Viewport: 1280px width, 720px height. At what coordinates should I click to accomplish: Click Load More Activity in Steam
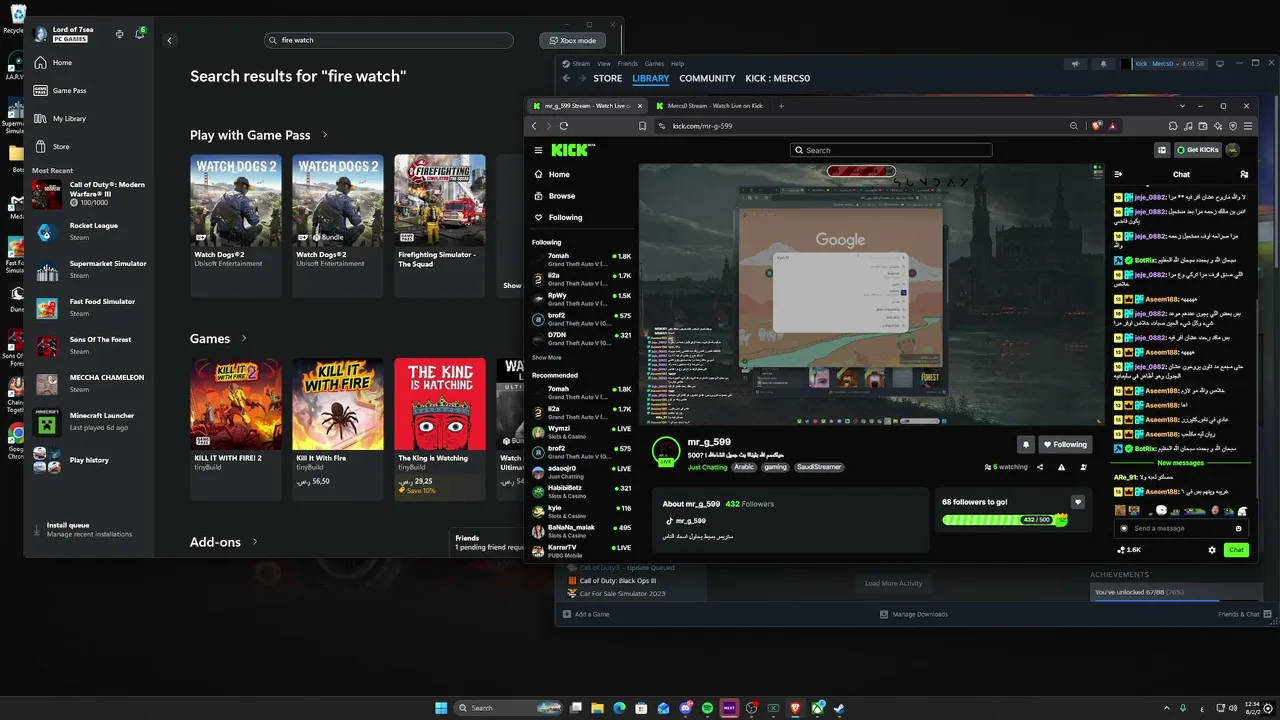894,583
